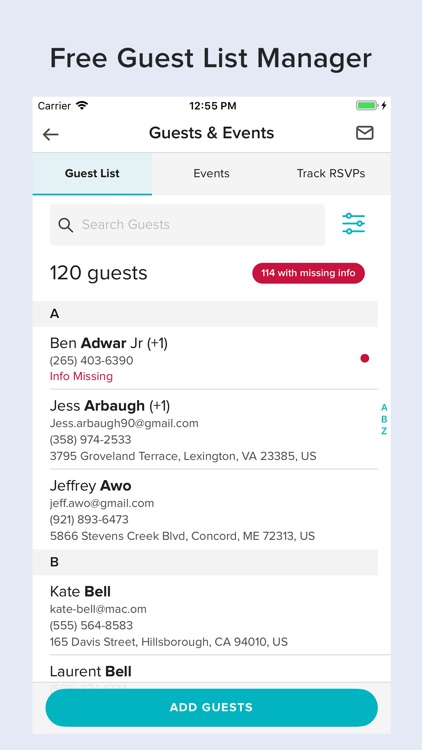The image size is (422, 750).
Task: Open Jeffrey Awo guest entry
Action: click(205, 509)
